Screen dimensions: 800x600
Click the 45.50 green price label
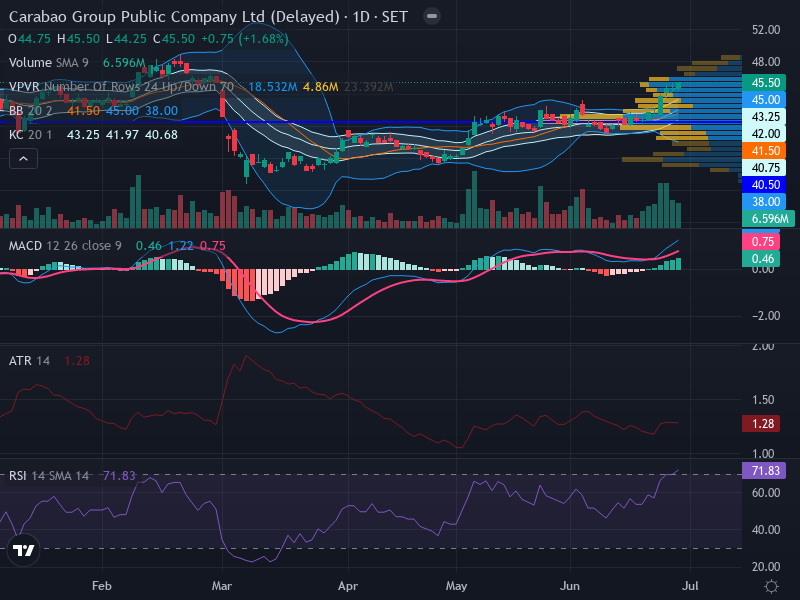764,83
